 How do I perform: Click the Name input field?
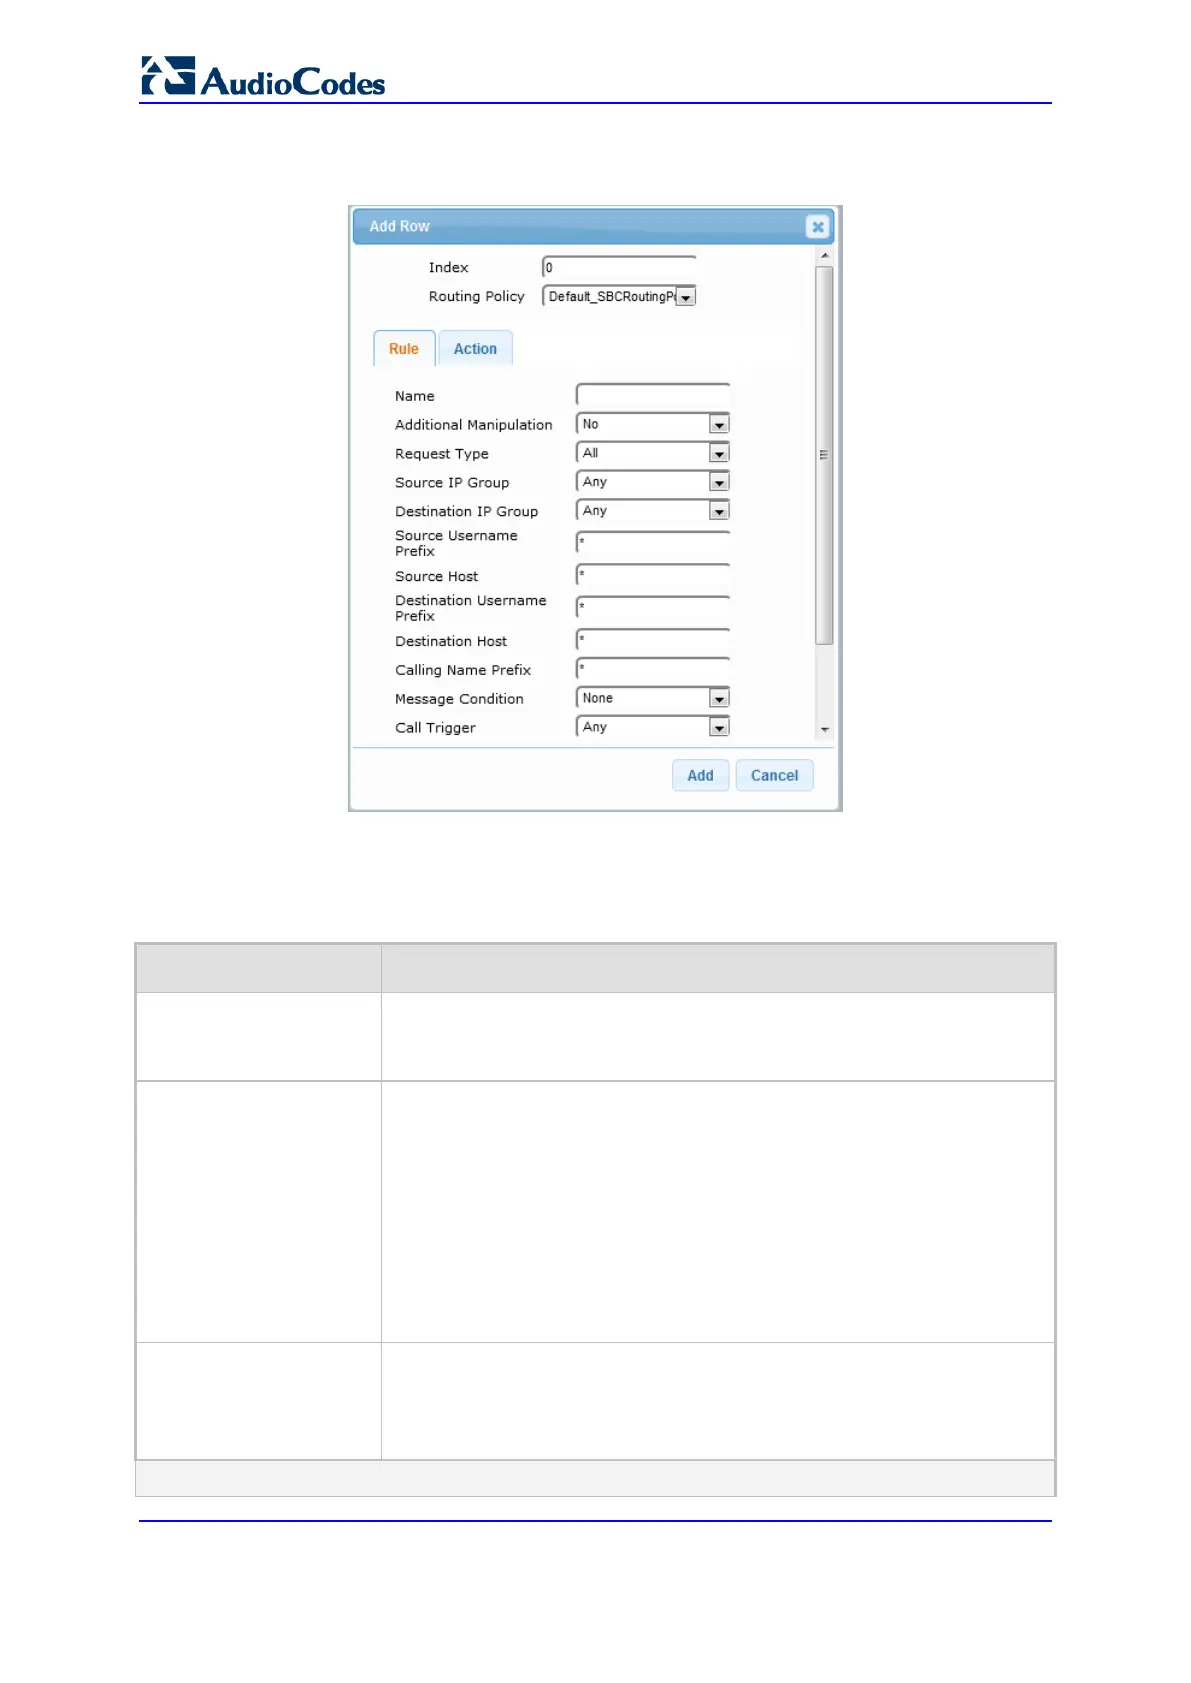point(653,395)
